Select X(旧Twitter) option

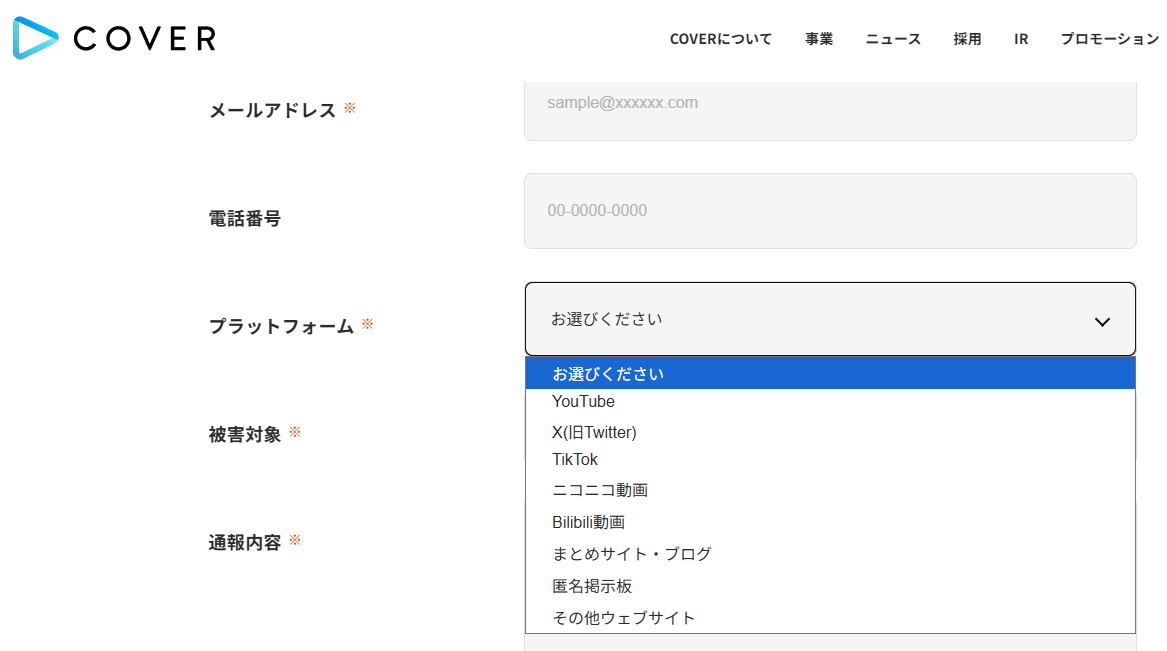click(594, 432)
